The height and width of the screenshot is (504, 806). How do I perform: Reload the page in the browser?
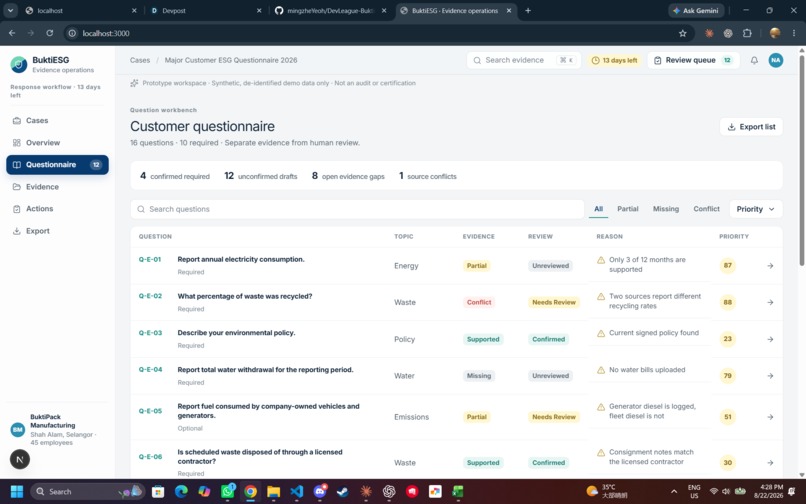(x=49, y=33)
